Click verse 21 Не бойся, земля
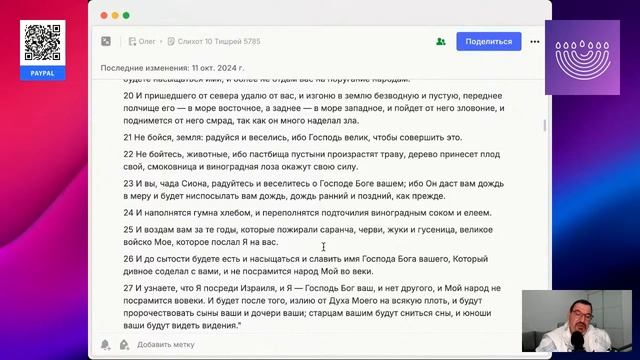Screen dimensions: 640x360 293,138
